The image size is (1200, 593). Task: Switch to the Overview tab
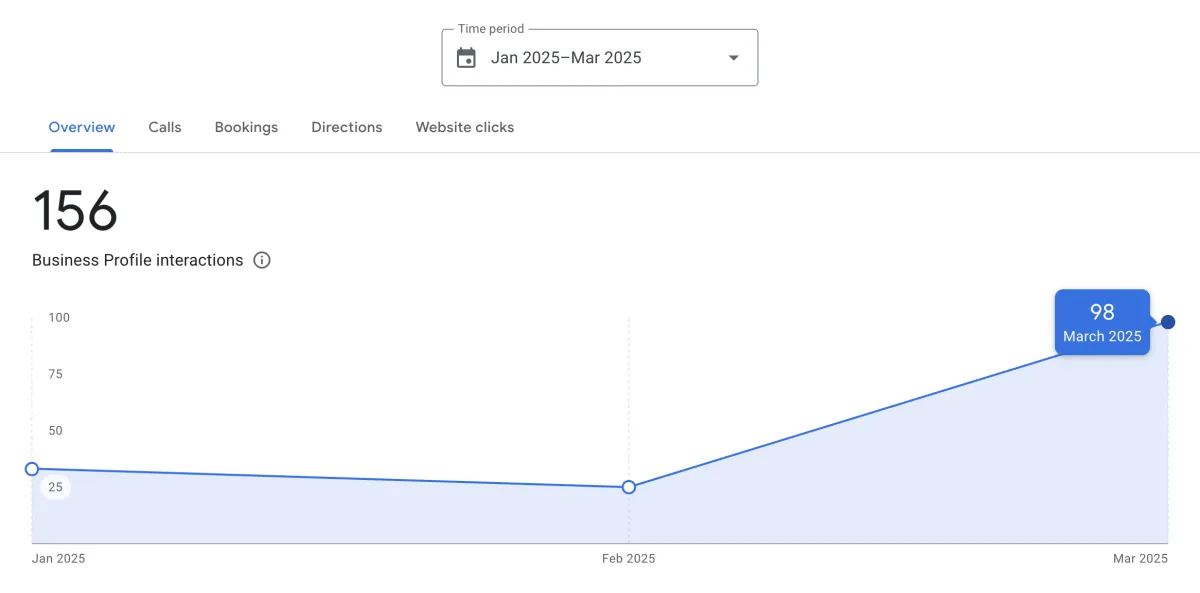click(x=82, y=127)
